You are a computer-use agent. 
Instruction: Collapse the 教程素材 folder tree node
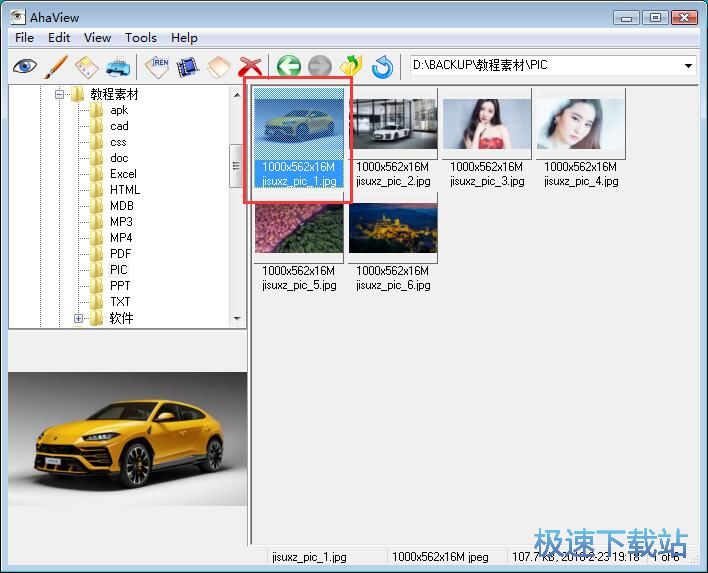pos(61,94)
